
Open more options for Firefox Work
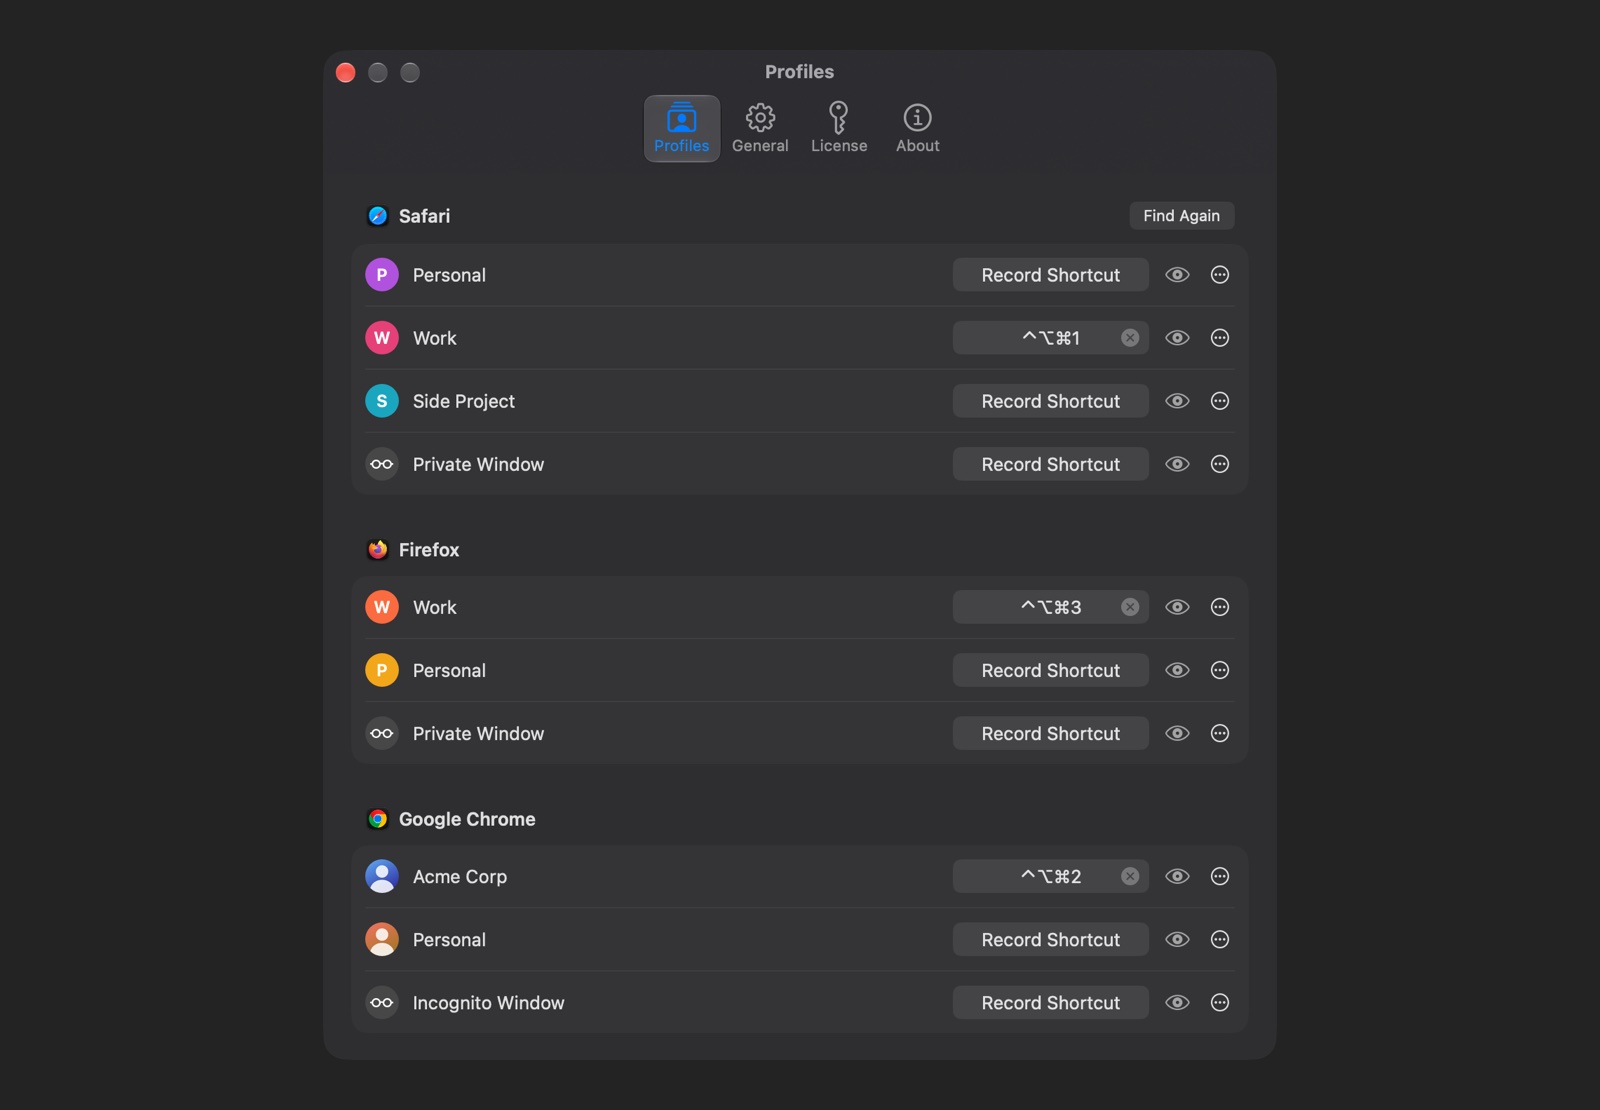[1220, 607]
